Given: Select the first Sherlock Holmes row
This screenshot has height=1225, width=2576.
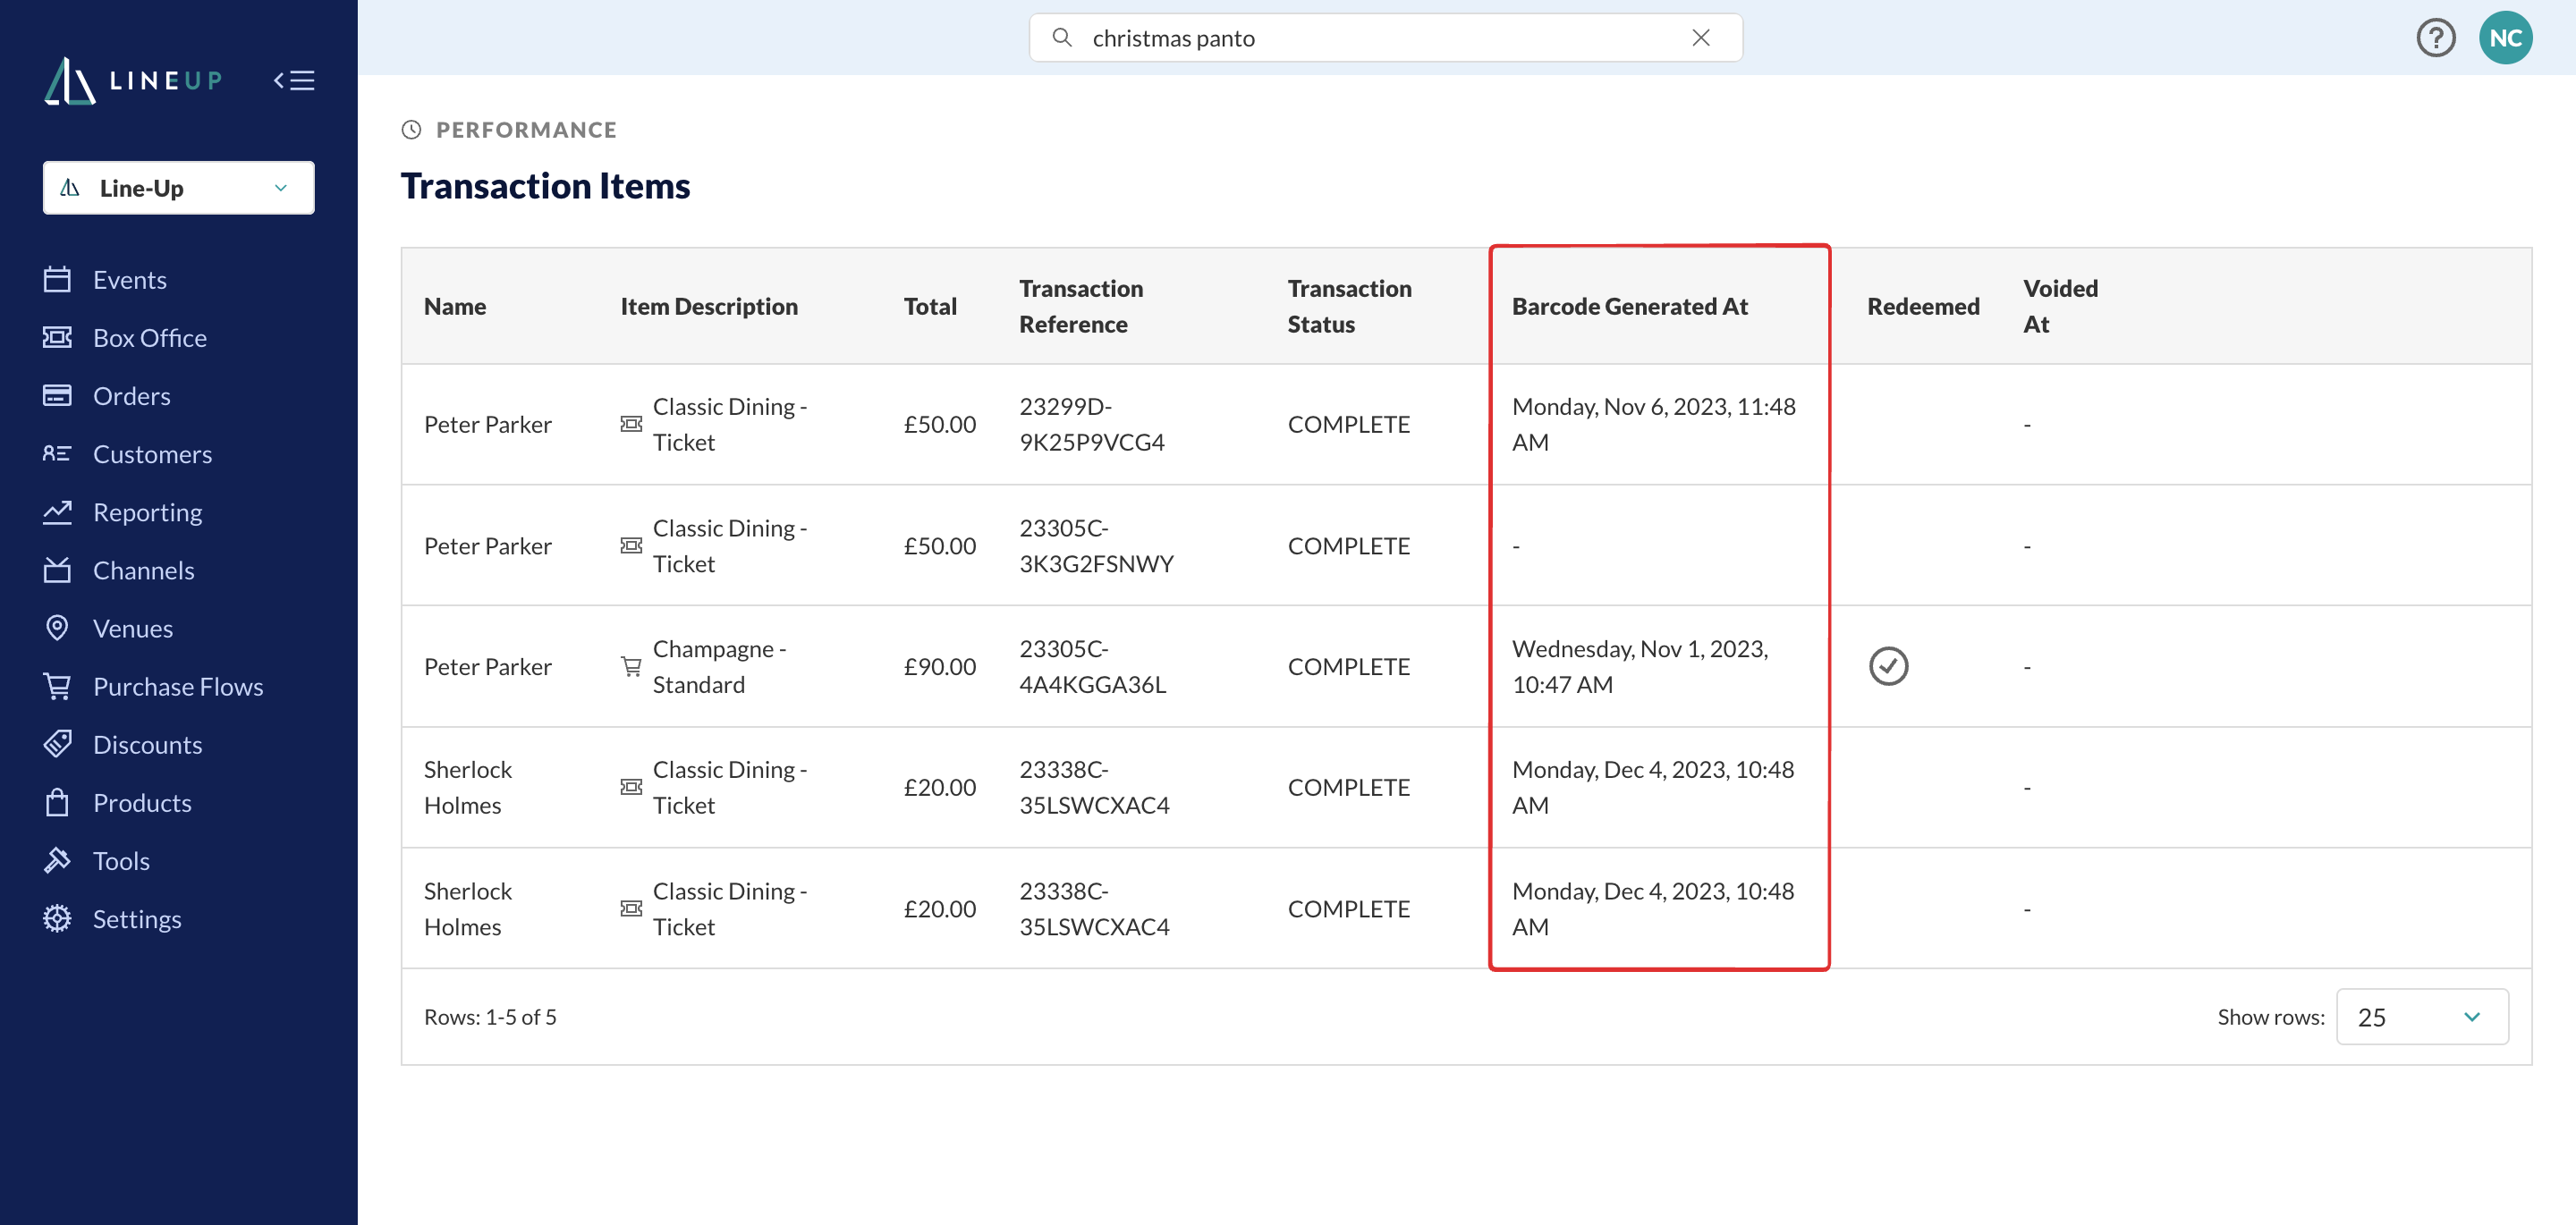Looking at the screenshot, I should pos(1465,787).
